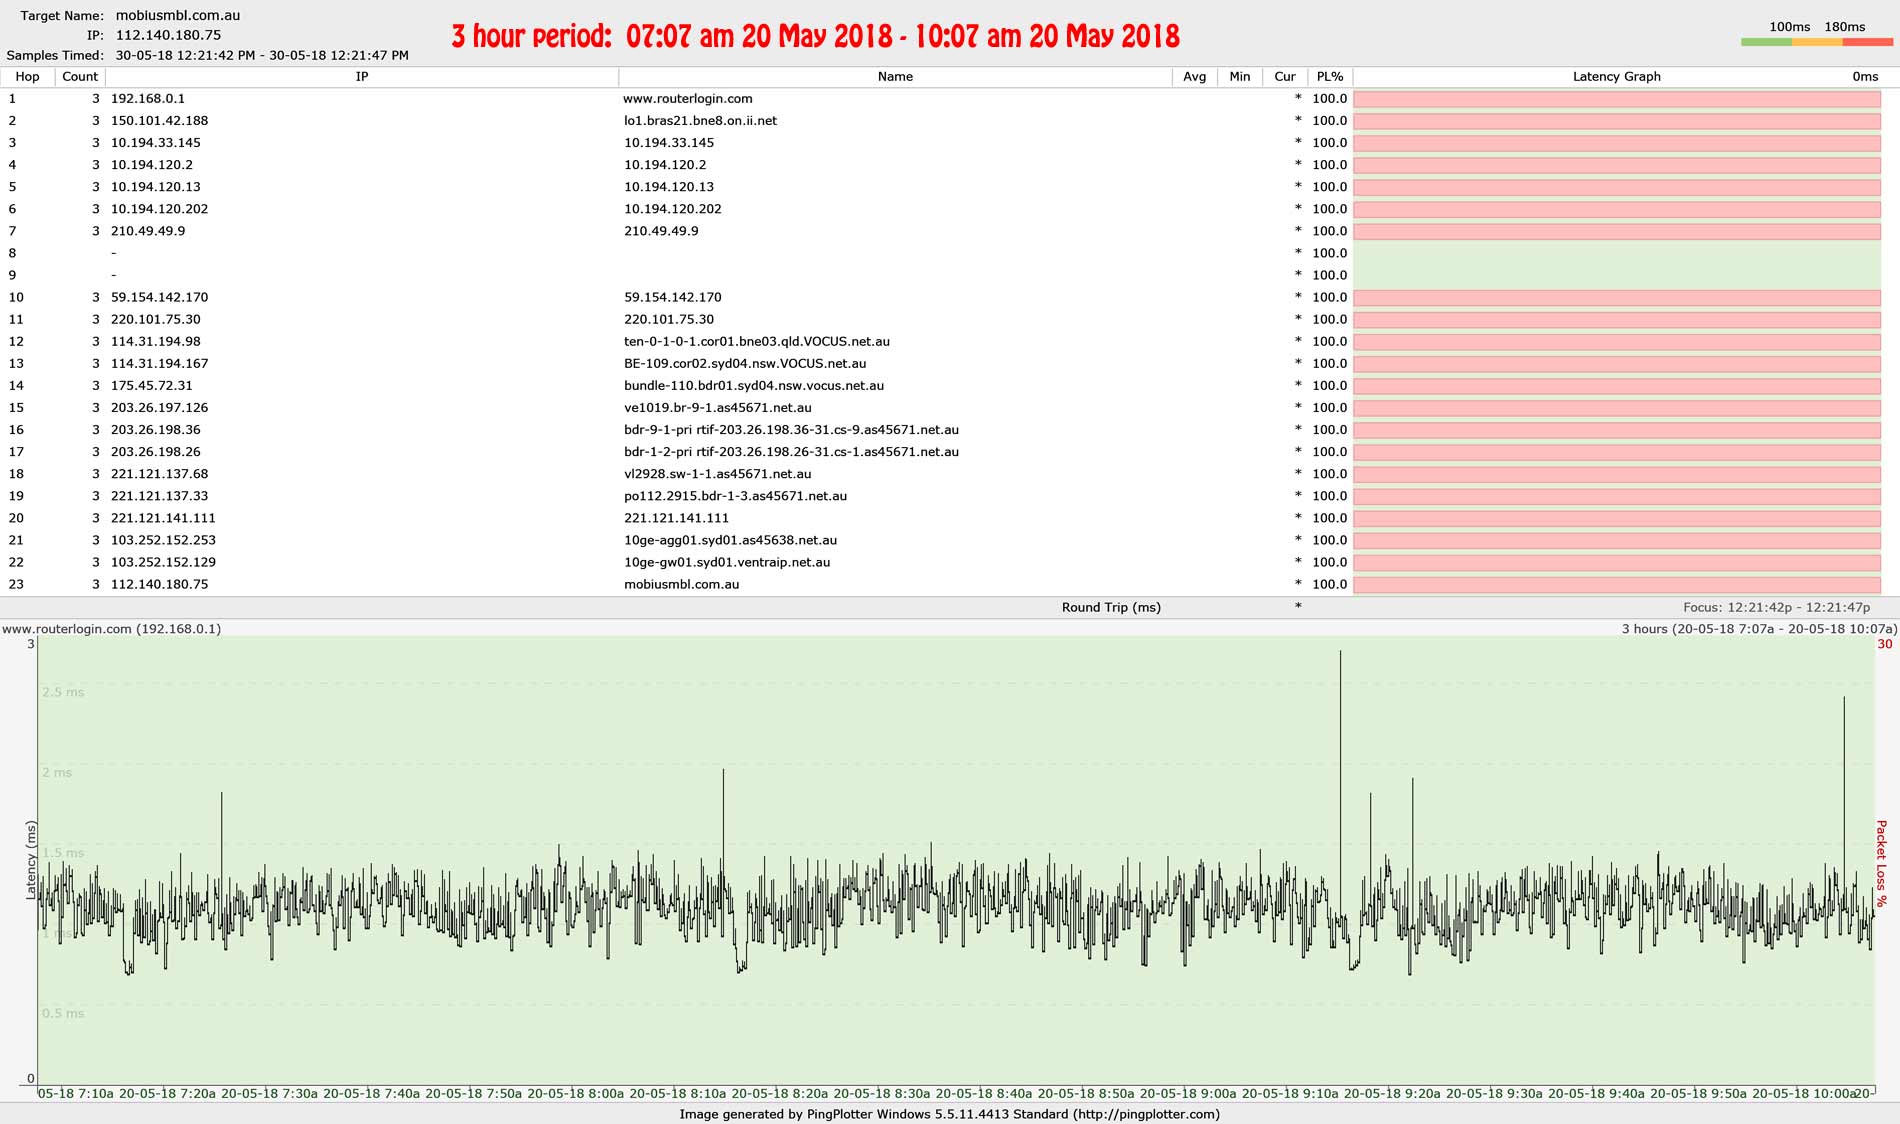Click the Round Trip (ms) row label
This screenshot has height=1124, width=1900.
click(1111, 607)
